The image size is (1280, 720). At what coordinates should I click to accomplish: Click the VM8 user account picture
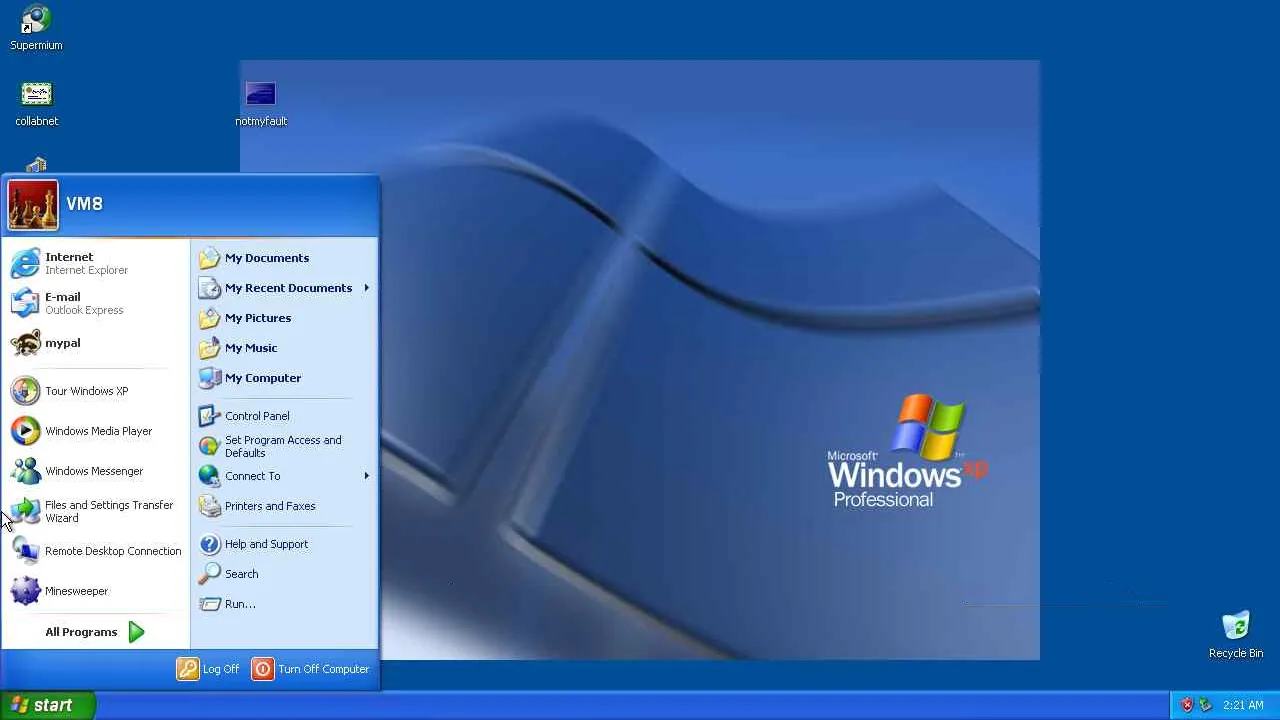pos(33,205)
